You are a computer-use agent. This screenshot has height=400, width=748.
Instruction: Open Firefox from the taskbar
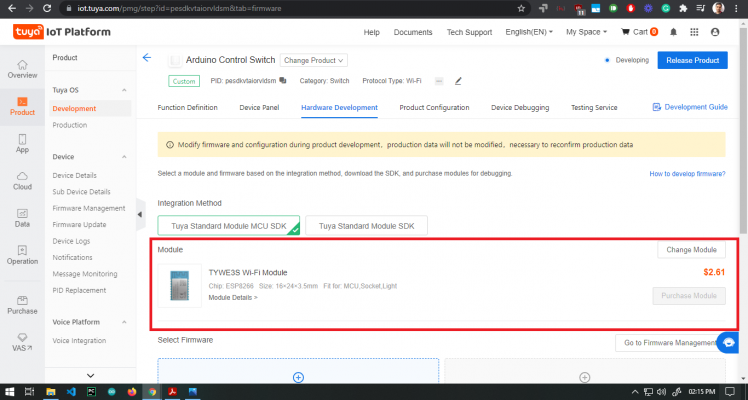[132, 392]
